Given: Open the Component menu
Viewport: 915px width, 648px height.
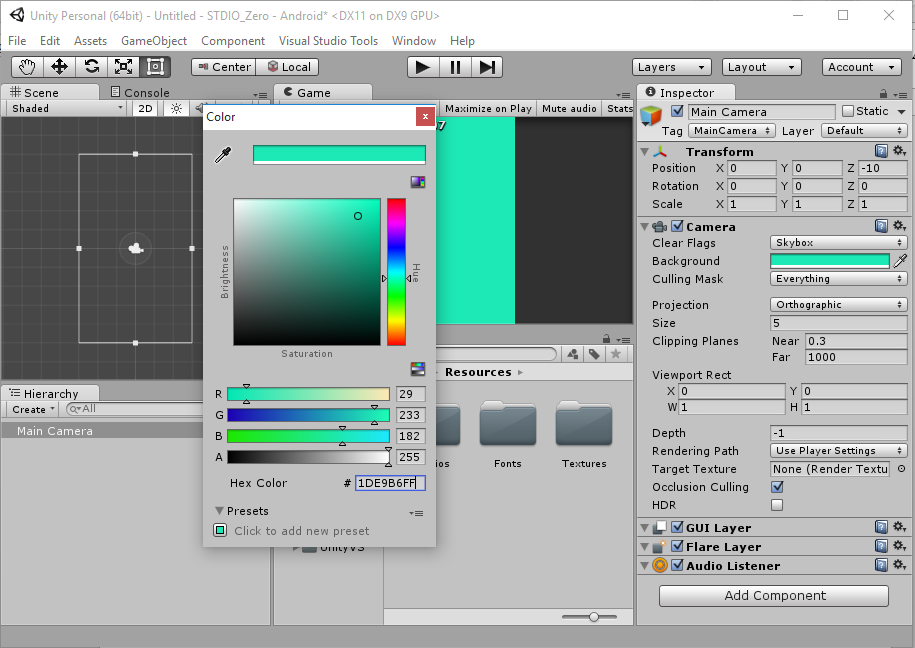Looking at the screenshot, I should click(x=233, y=41).
